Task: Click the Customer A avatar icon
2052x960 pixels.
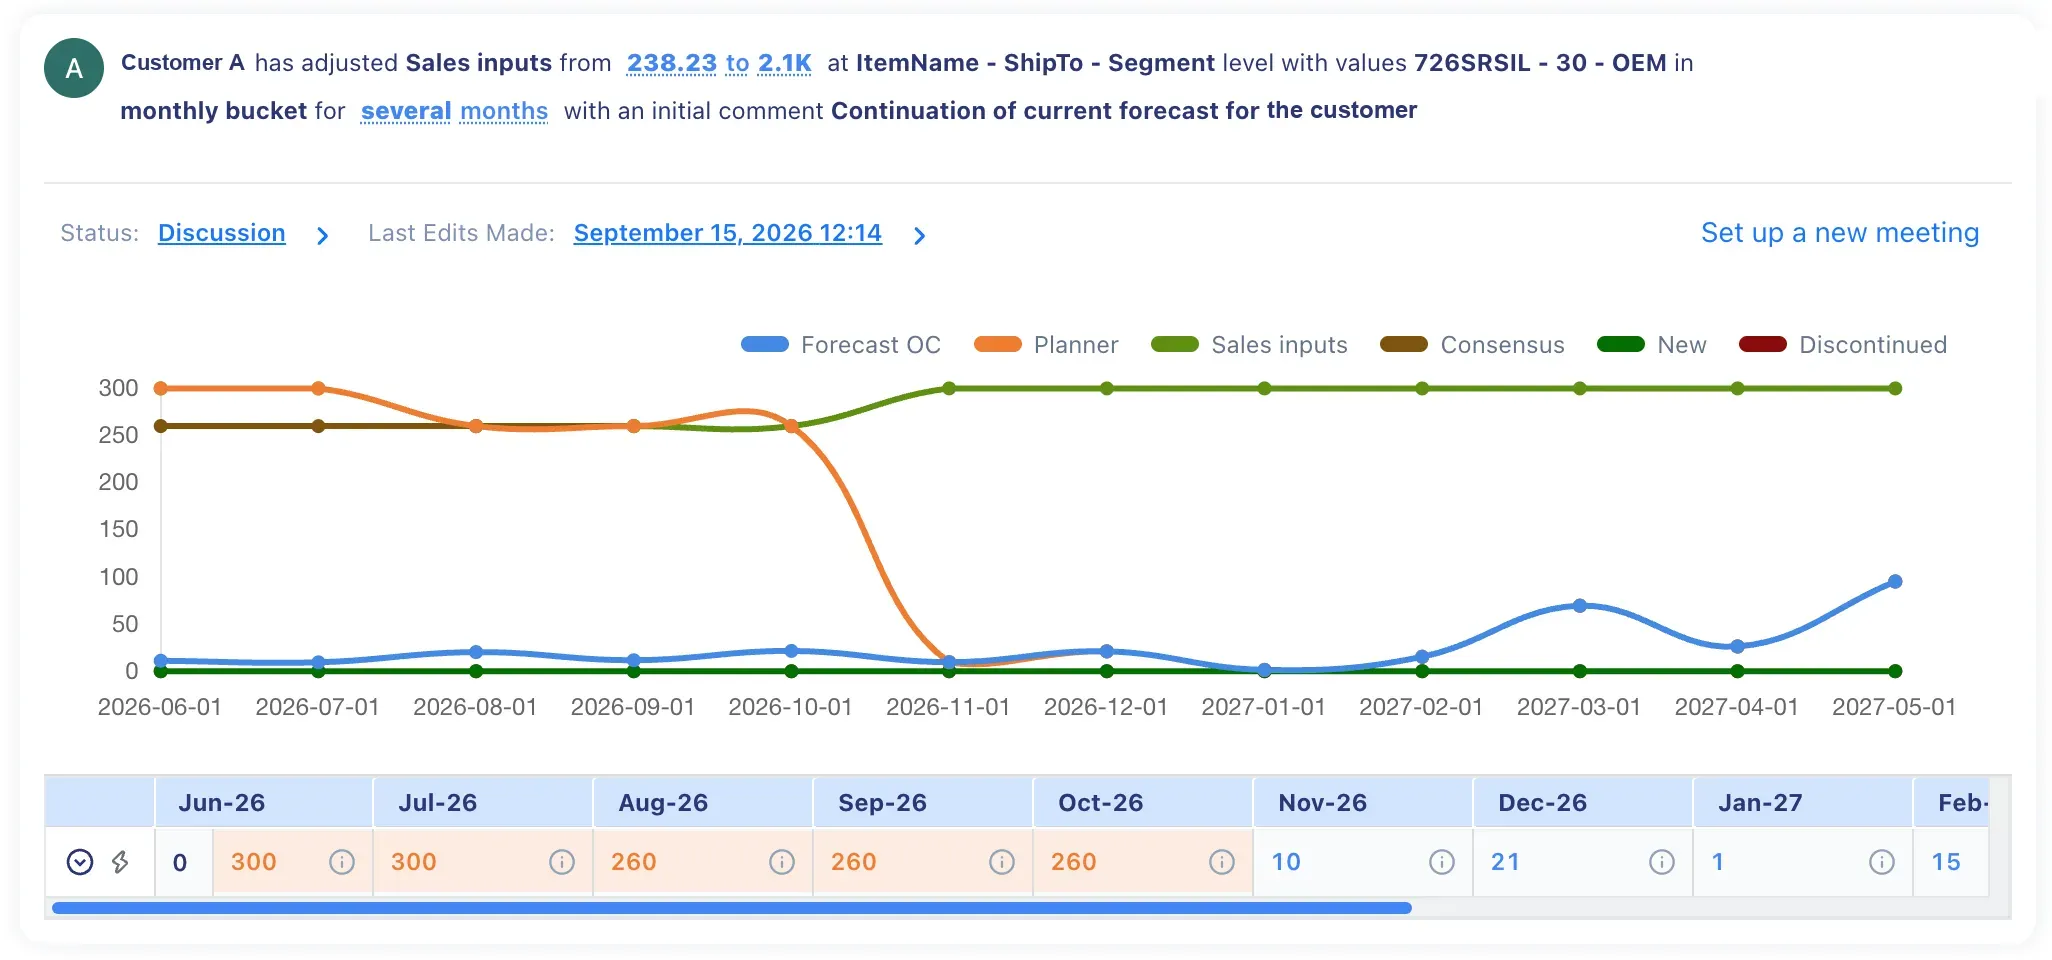Action: [x=74, y=68]
